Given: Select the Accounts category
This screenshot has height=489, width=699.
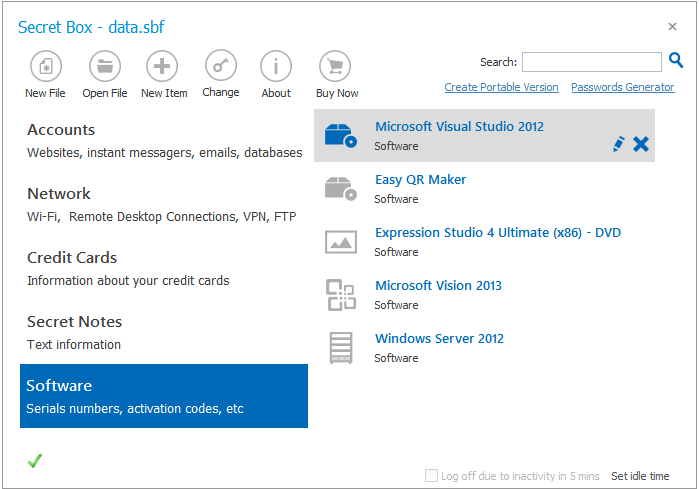Looking at the screenshot, I should click(163, 140).
